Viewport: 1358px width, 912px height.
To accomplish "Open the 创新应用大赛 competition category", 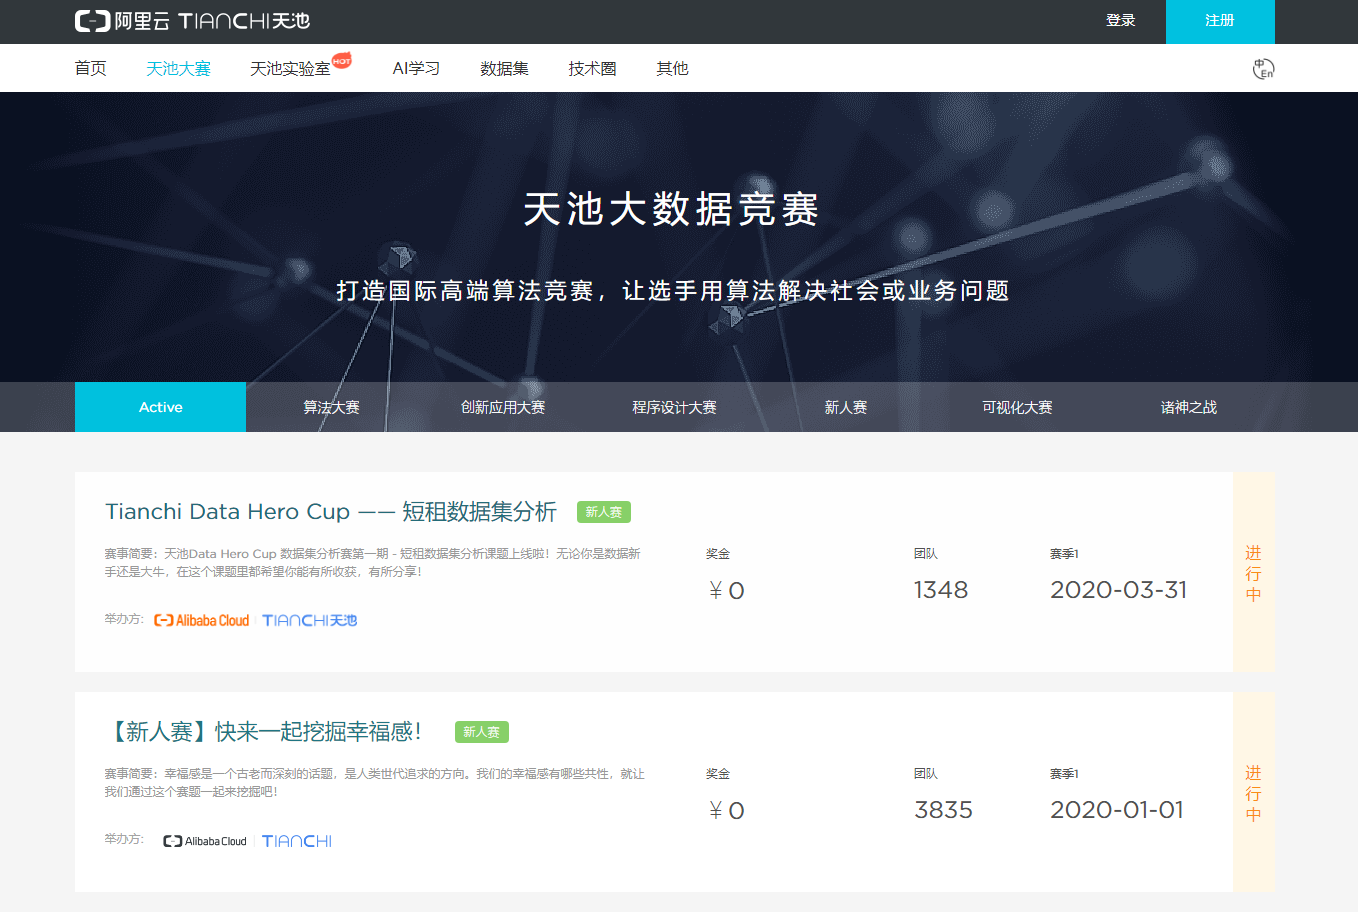I will [502, 406].
